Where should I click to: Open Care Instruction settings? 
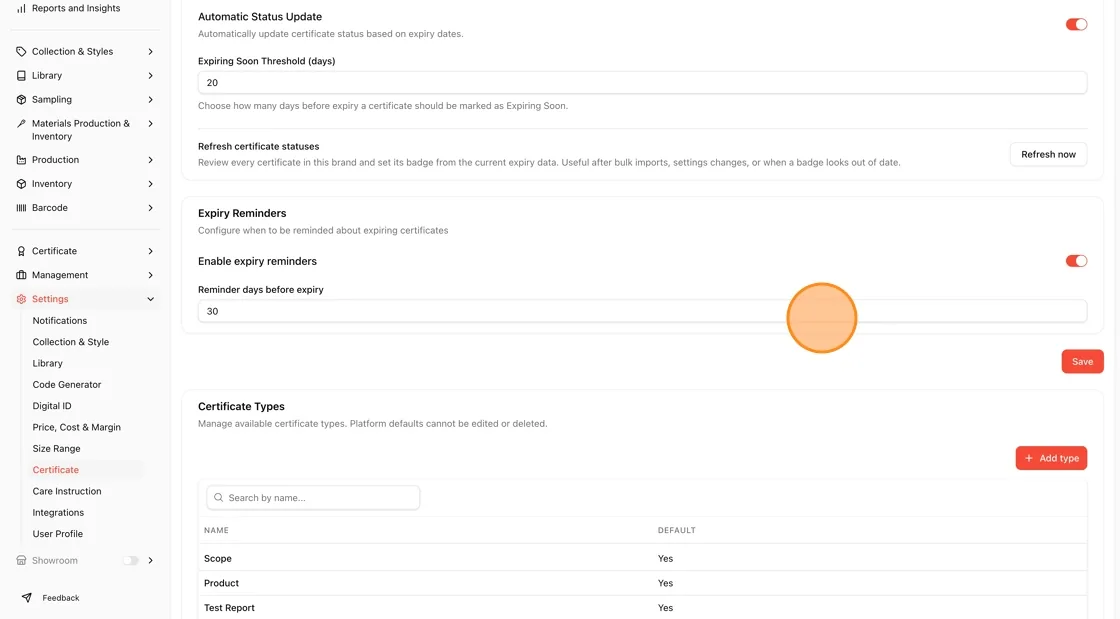(67, 491)
